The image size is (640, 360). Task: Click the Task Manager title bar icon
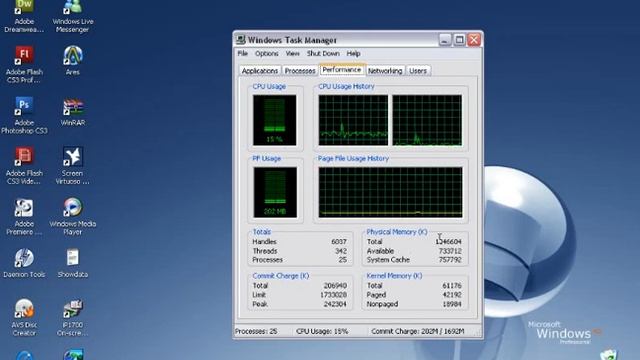click(241, 40)
